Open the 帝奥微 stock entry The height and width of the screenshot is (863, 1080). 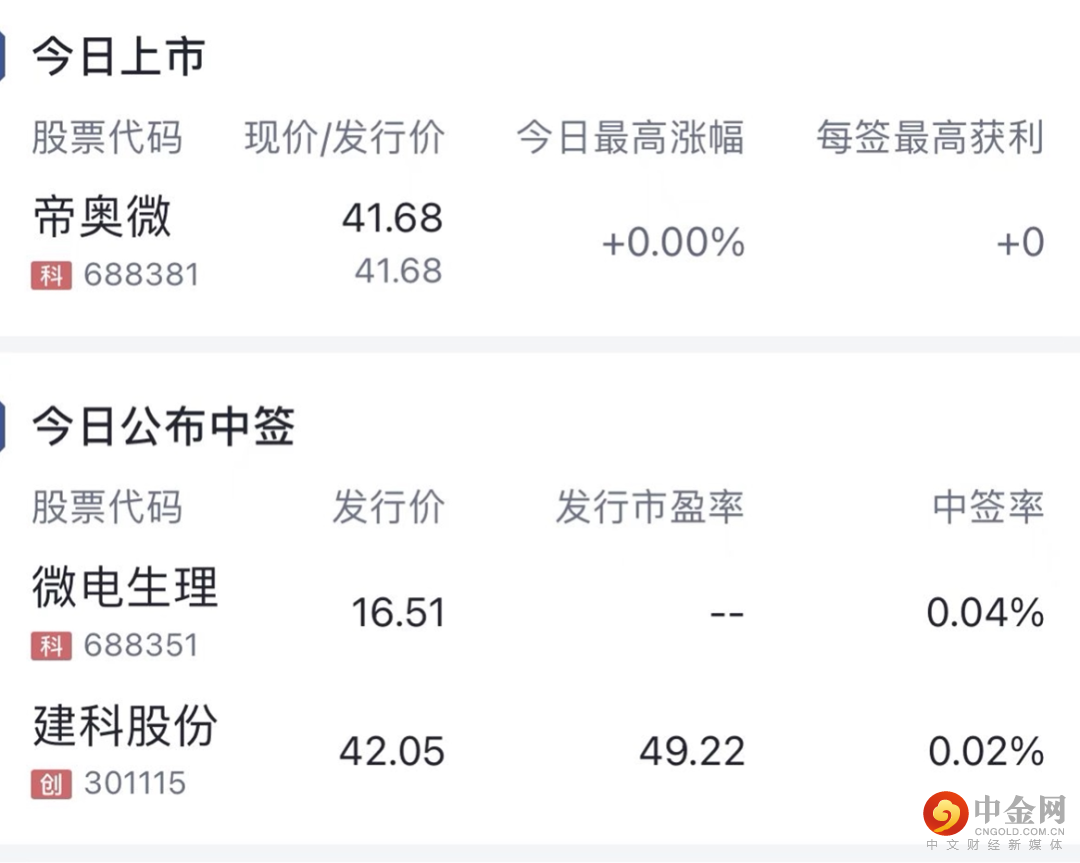102,218
